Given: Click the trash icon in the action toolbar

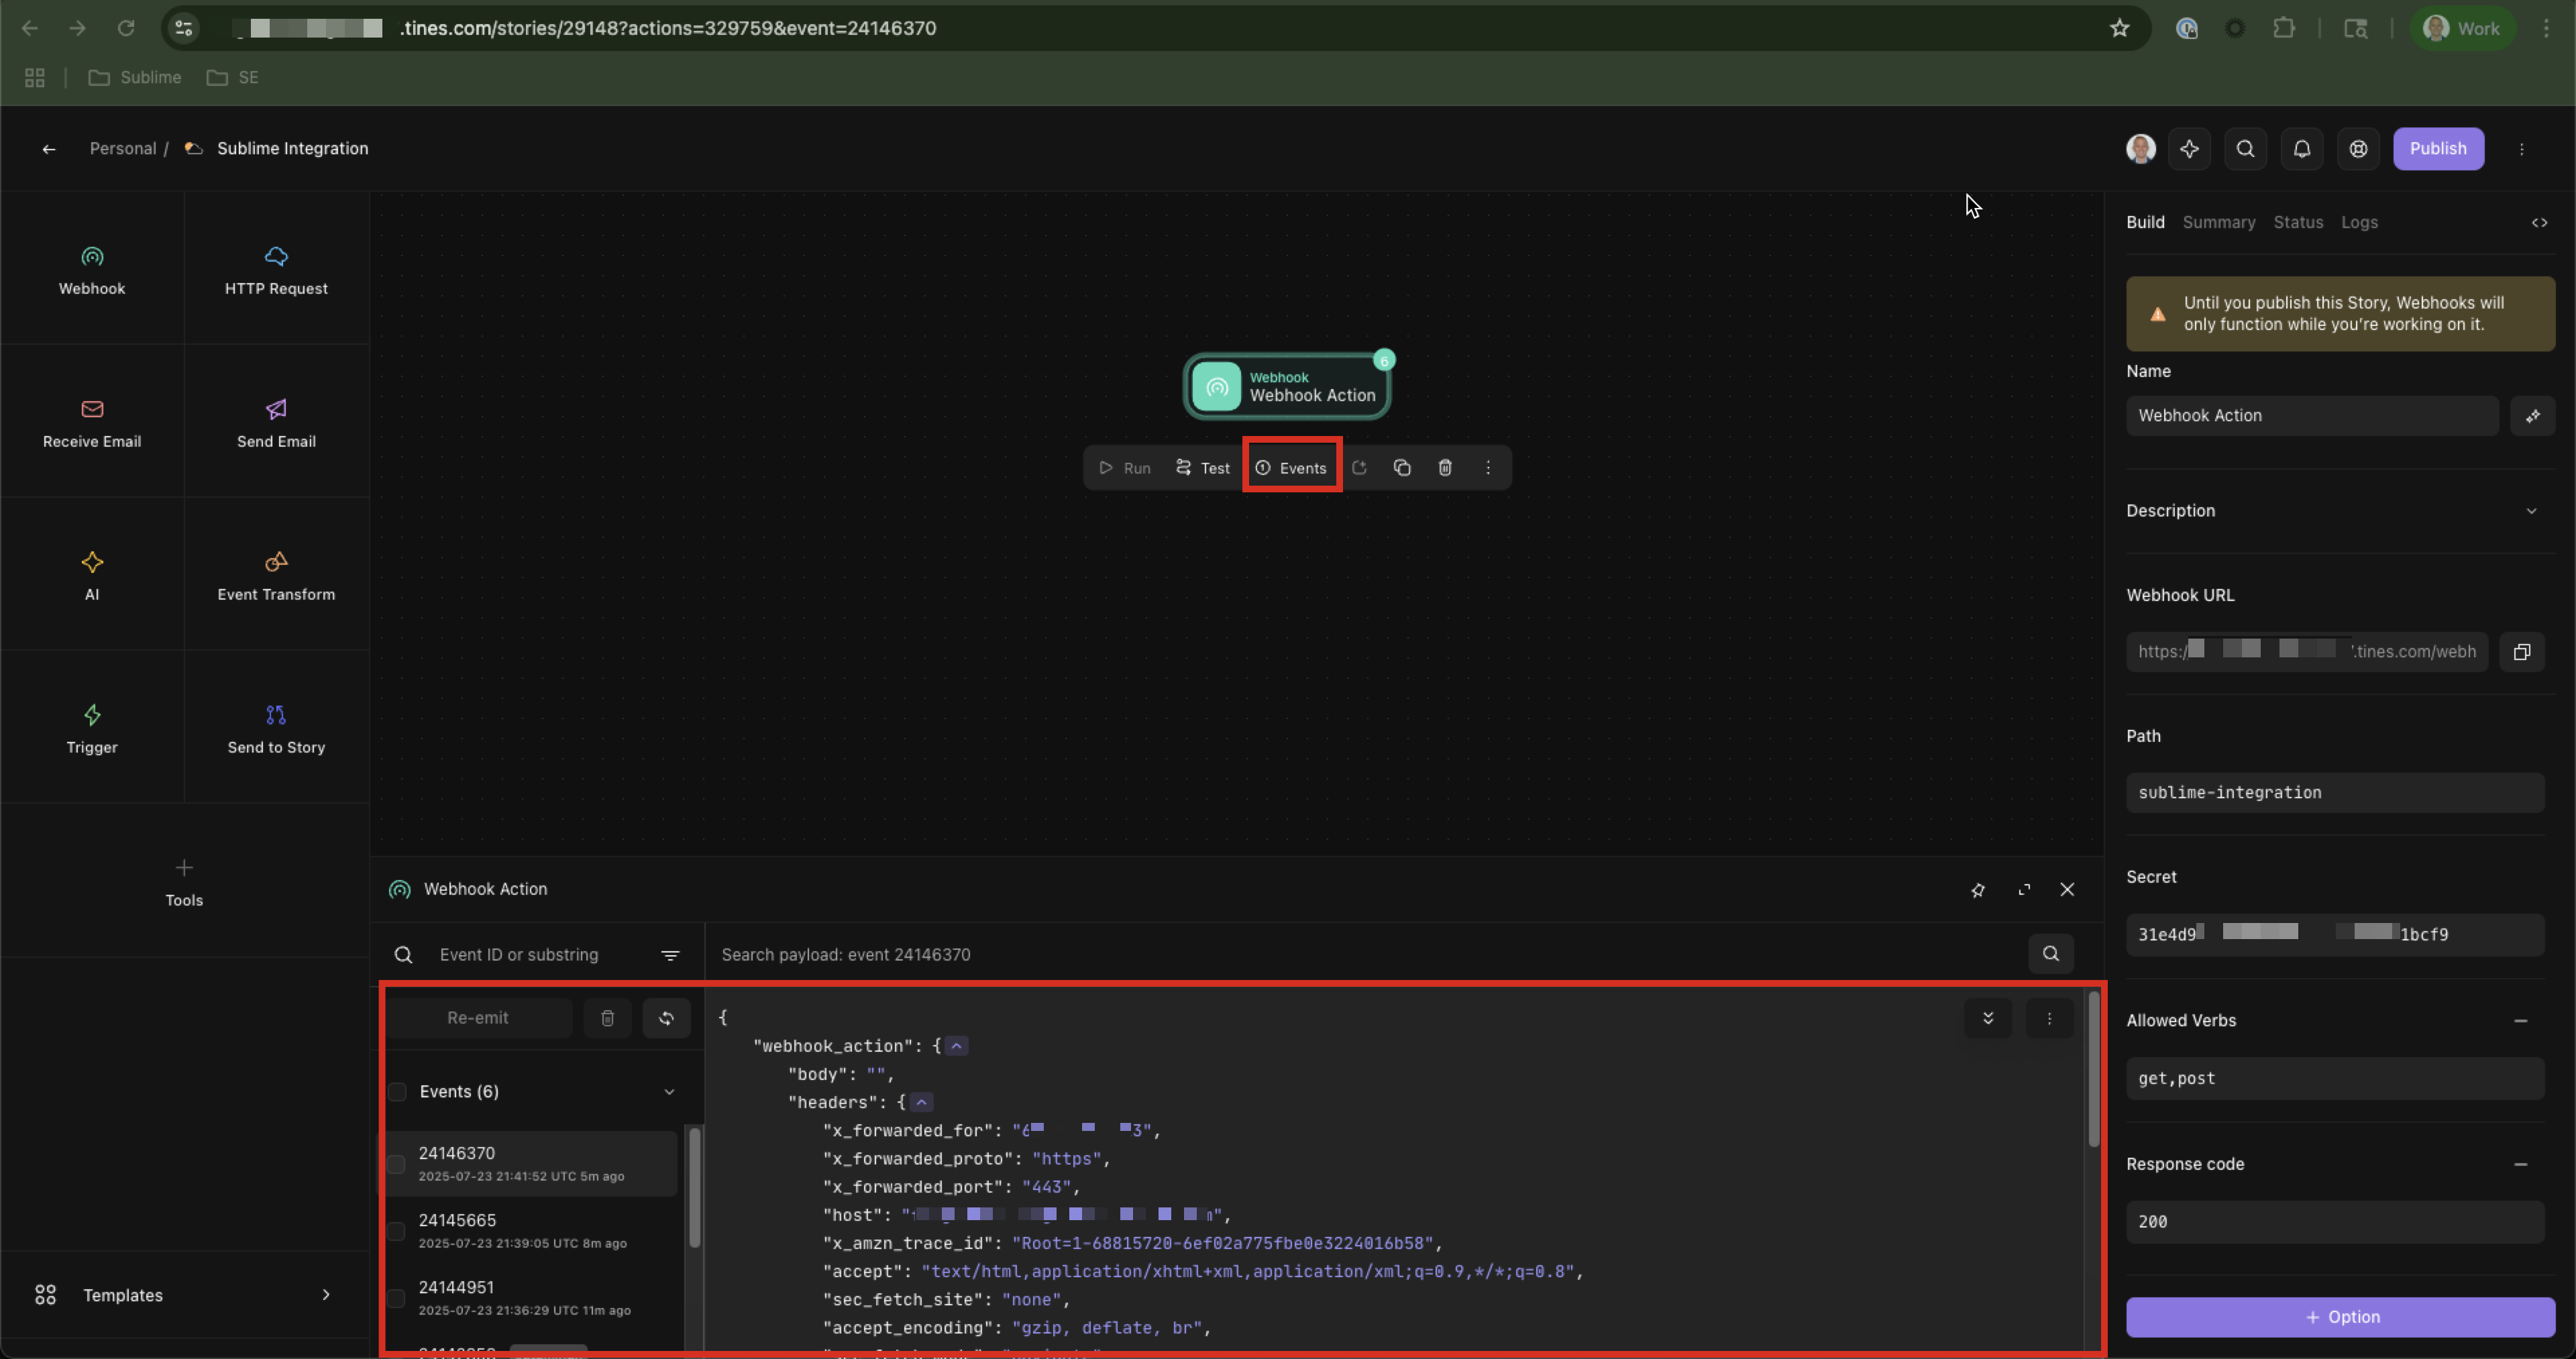Looking at the screenshot, I should (1444, 468).
